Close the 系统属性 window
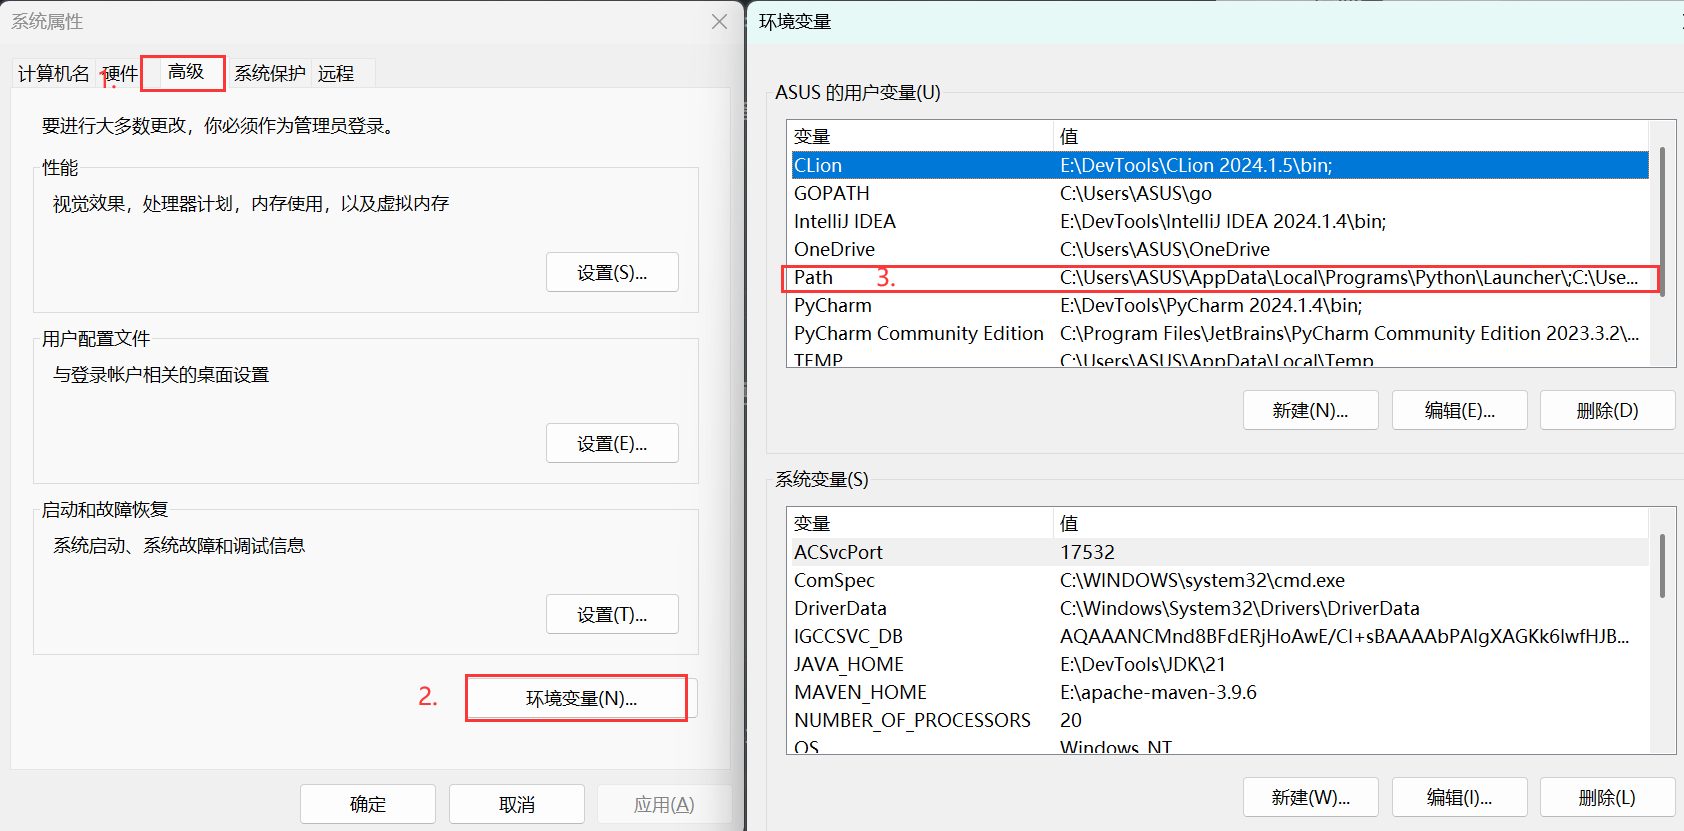 pyautogui.click(x=719, y=21)
